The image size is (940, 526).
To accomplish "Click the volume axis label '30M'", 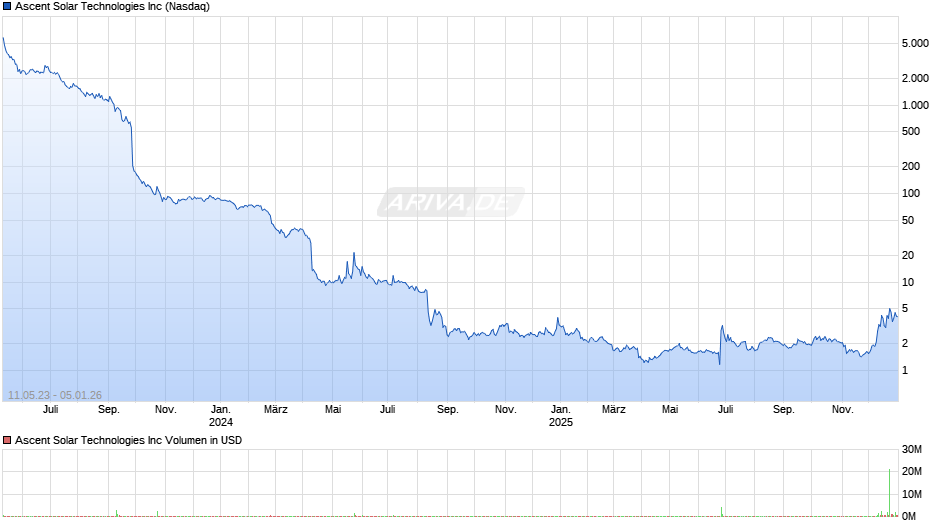I will [x=911, y=449].
